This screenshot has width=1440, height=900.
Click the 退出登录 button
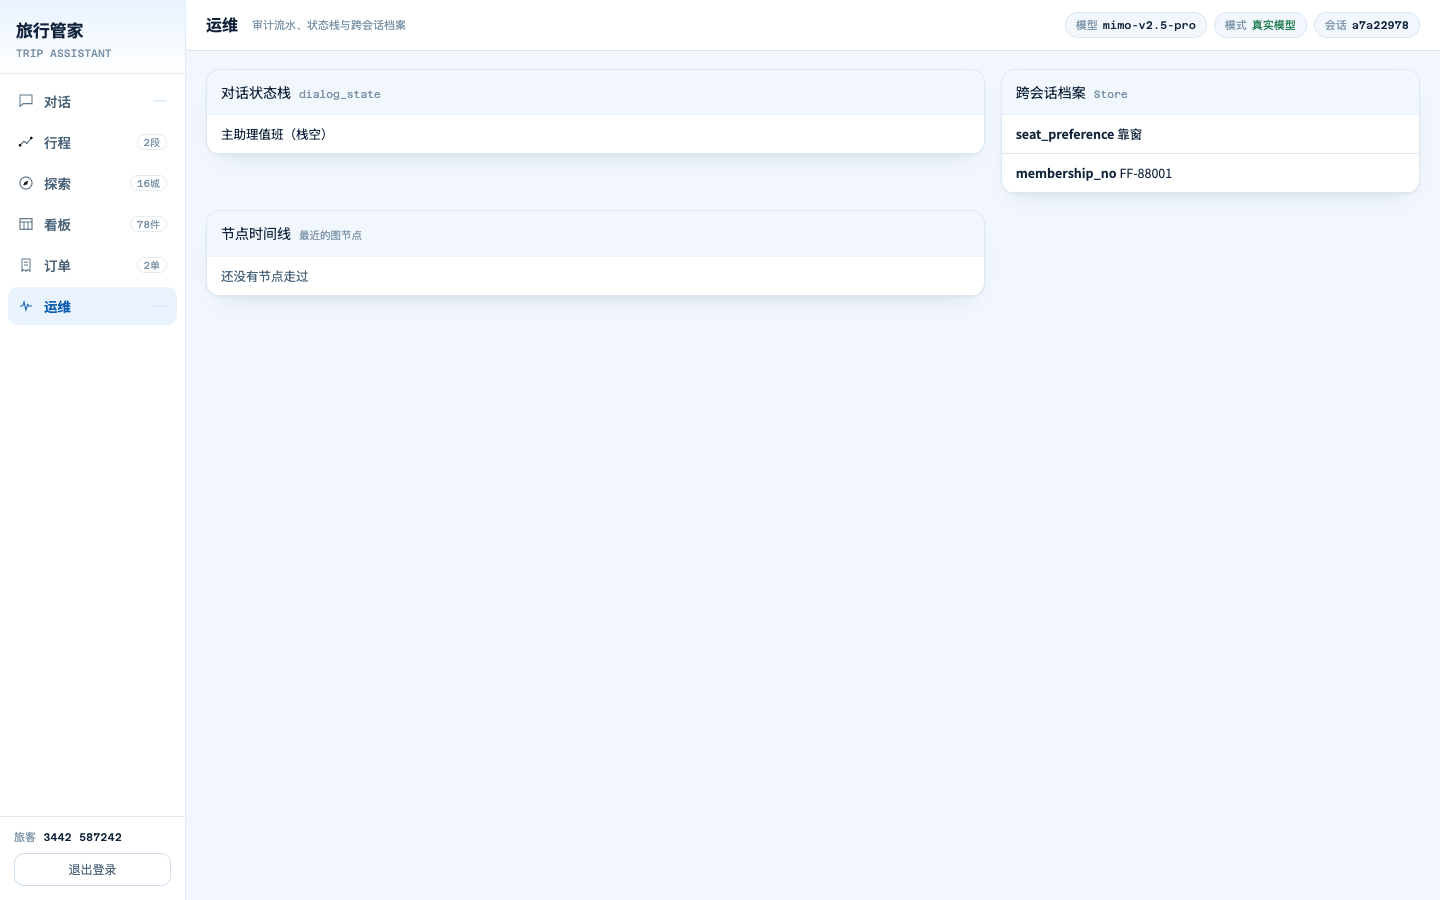coord(92,869)
